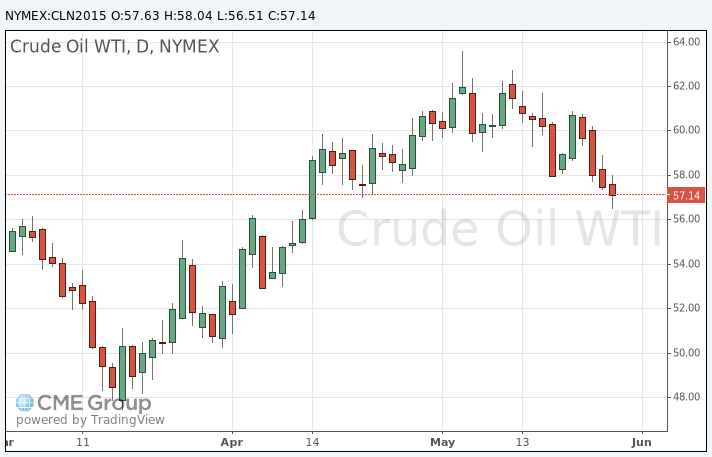Click the May date label on time axis
Screen dimensions: 712x457
(443, 442)
